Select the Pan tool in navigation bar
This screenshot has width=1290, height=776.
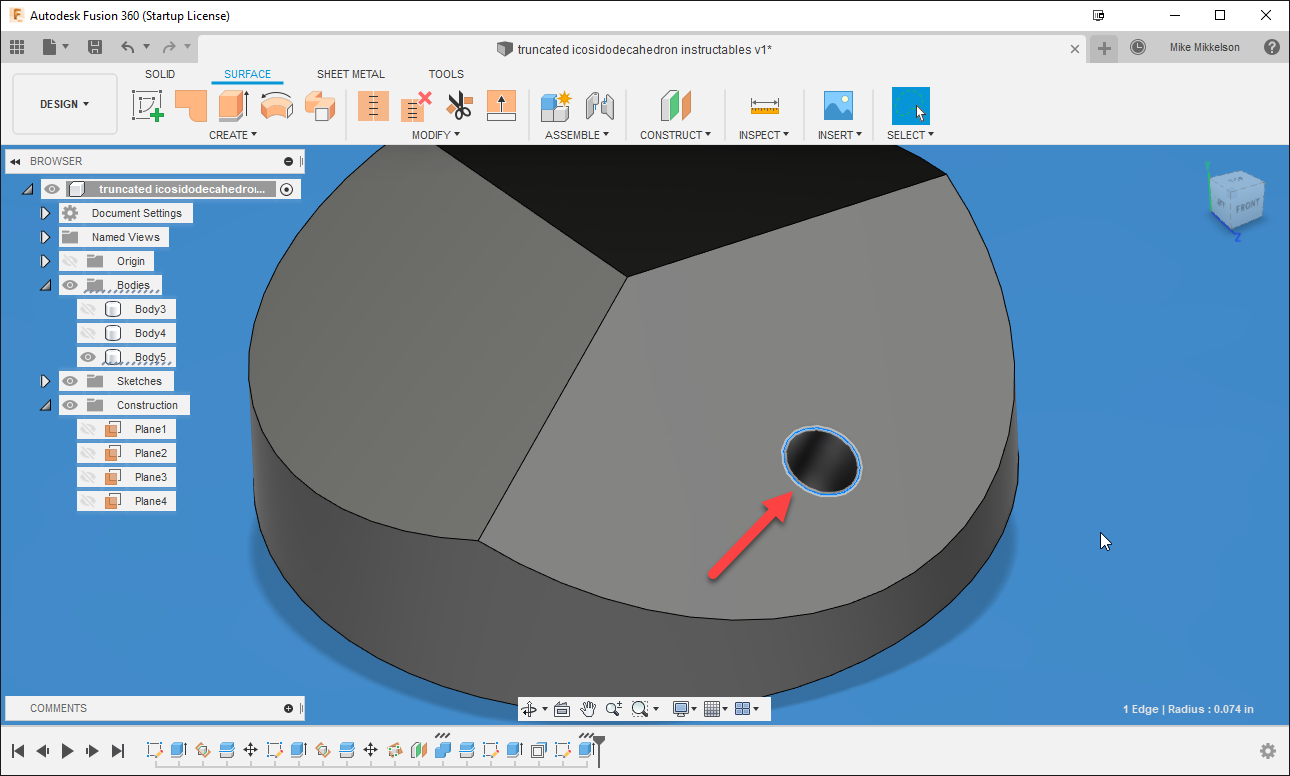[x=588, y=708]
